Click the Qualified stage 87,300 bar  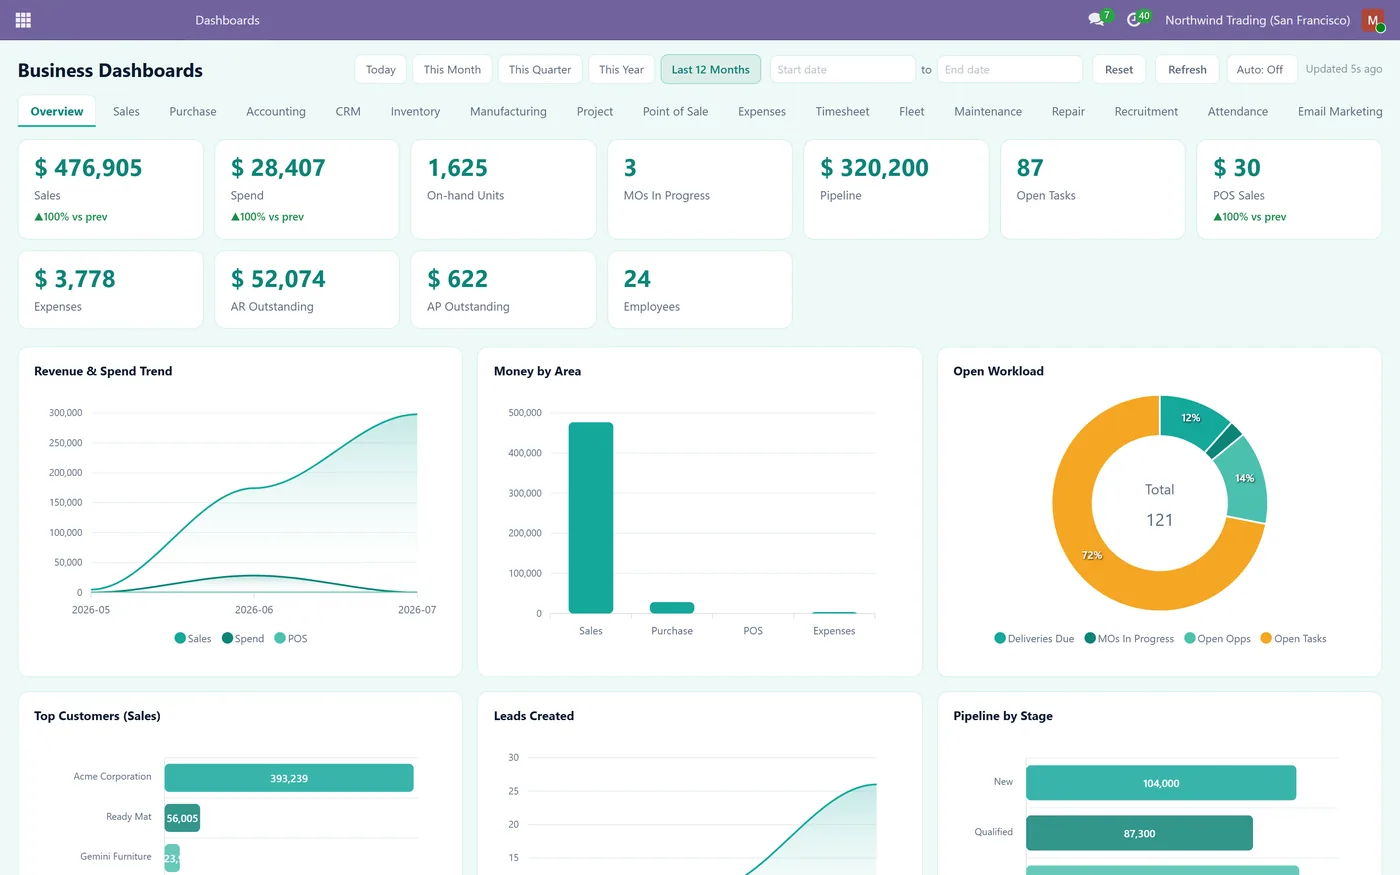click(x=1139, y=833)
